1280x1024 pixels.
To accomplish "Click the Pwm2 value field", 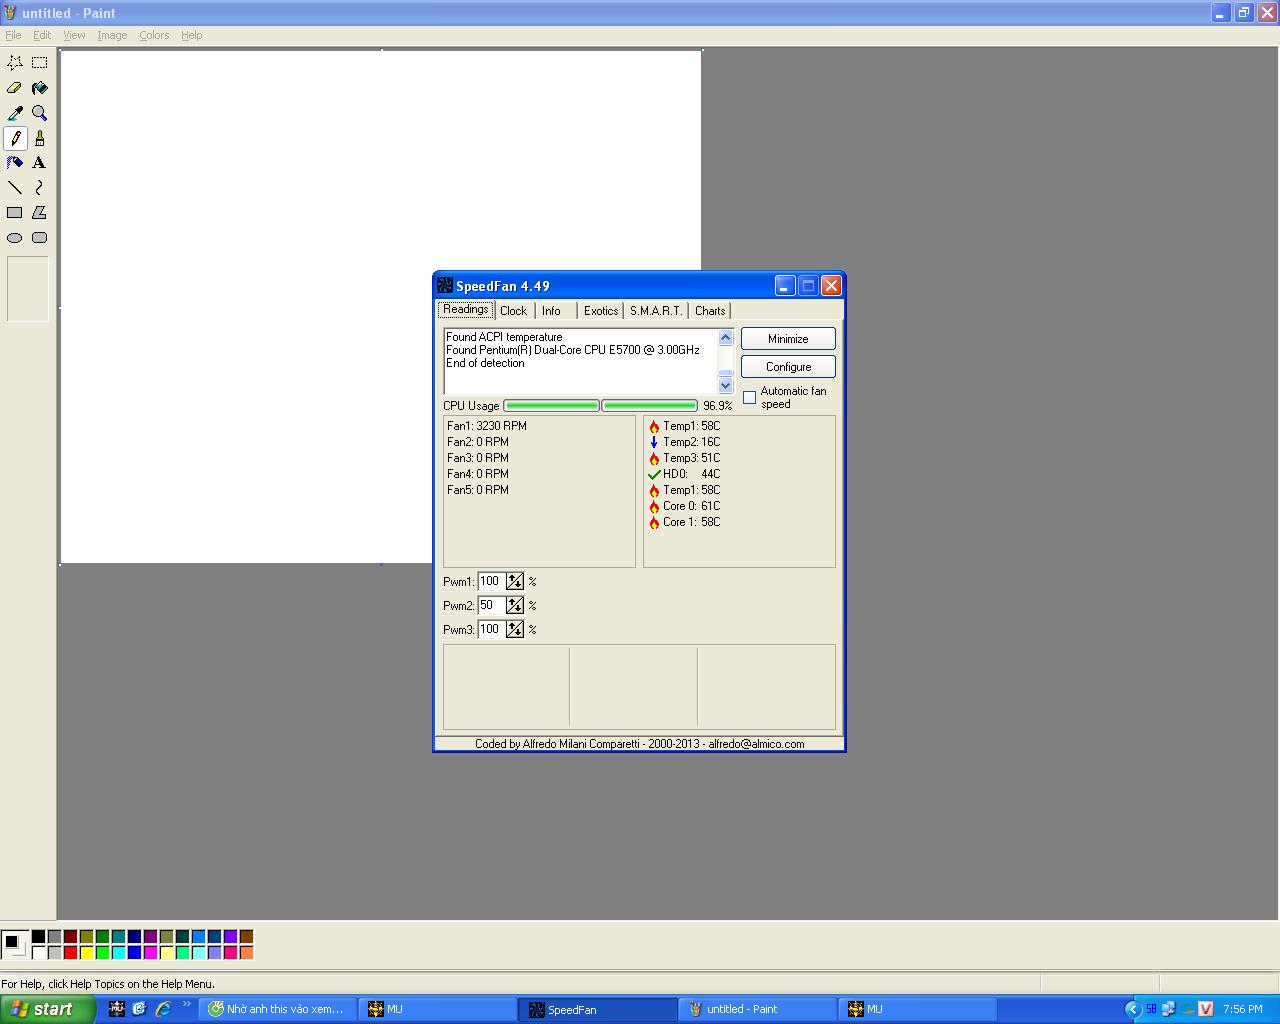I will click(491, 605).
